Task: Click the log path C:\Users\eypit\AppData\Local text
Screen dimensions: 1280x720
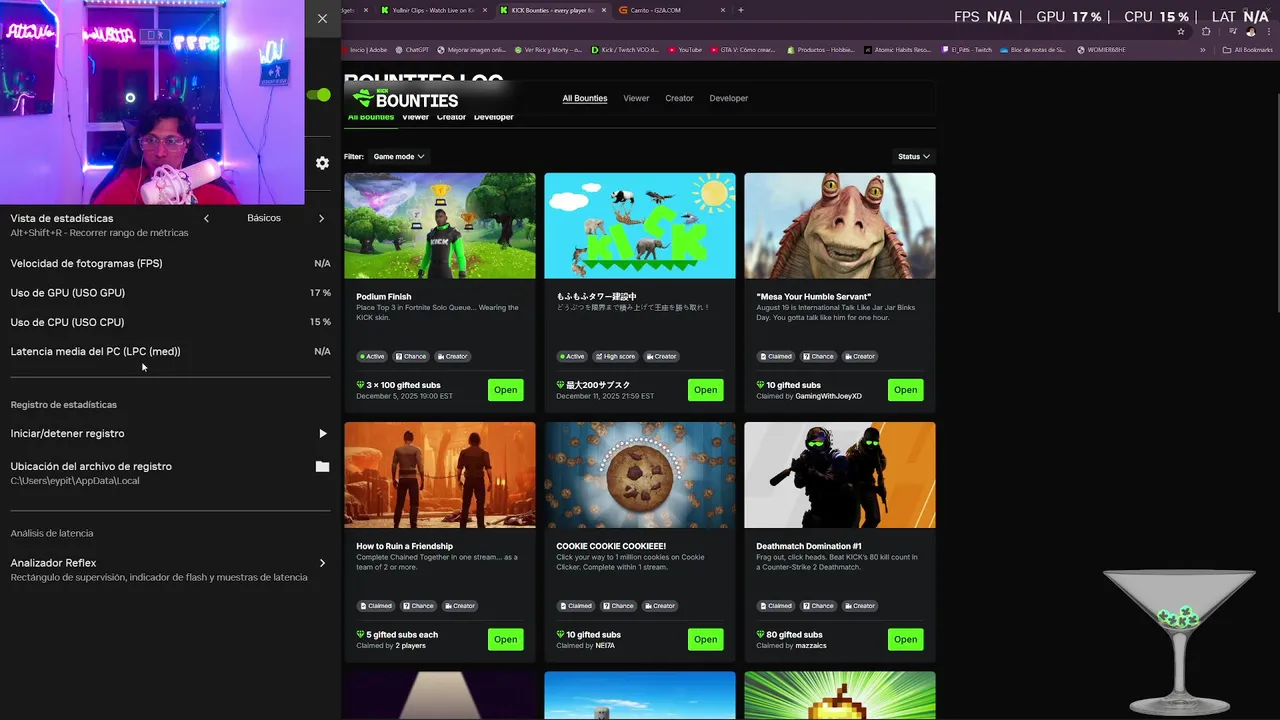Action: point(75,481)
